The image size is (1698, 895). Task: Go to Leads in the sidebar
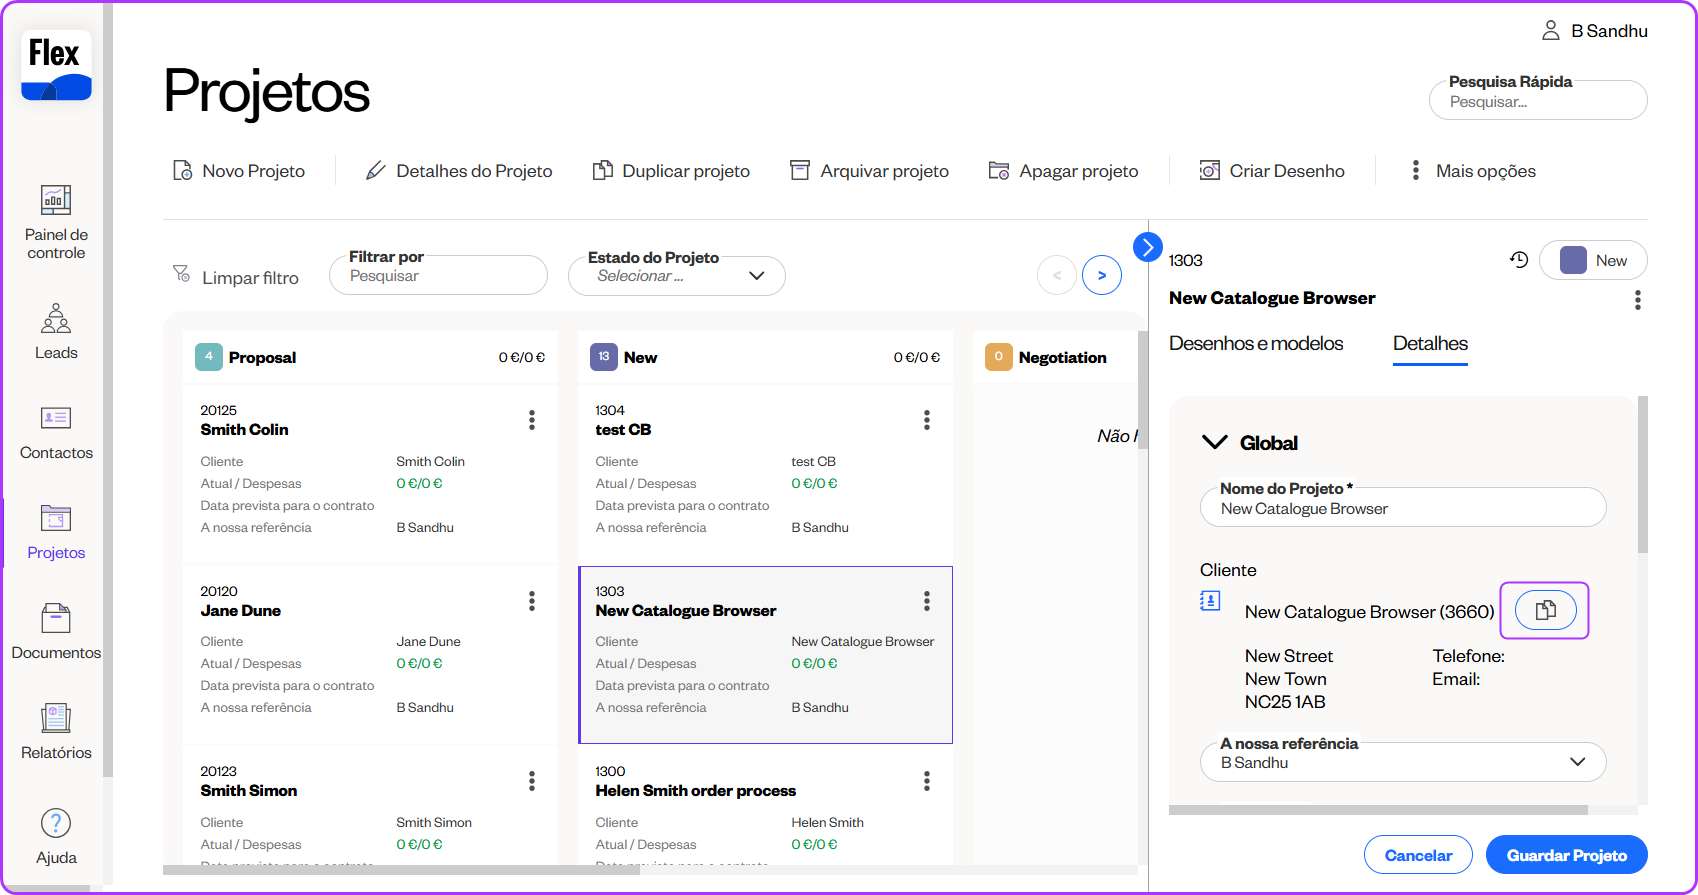[56, 319]
